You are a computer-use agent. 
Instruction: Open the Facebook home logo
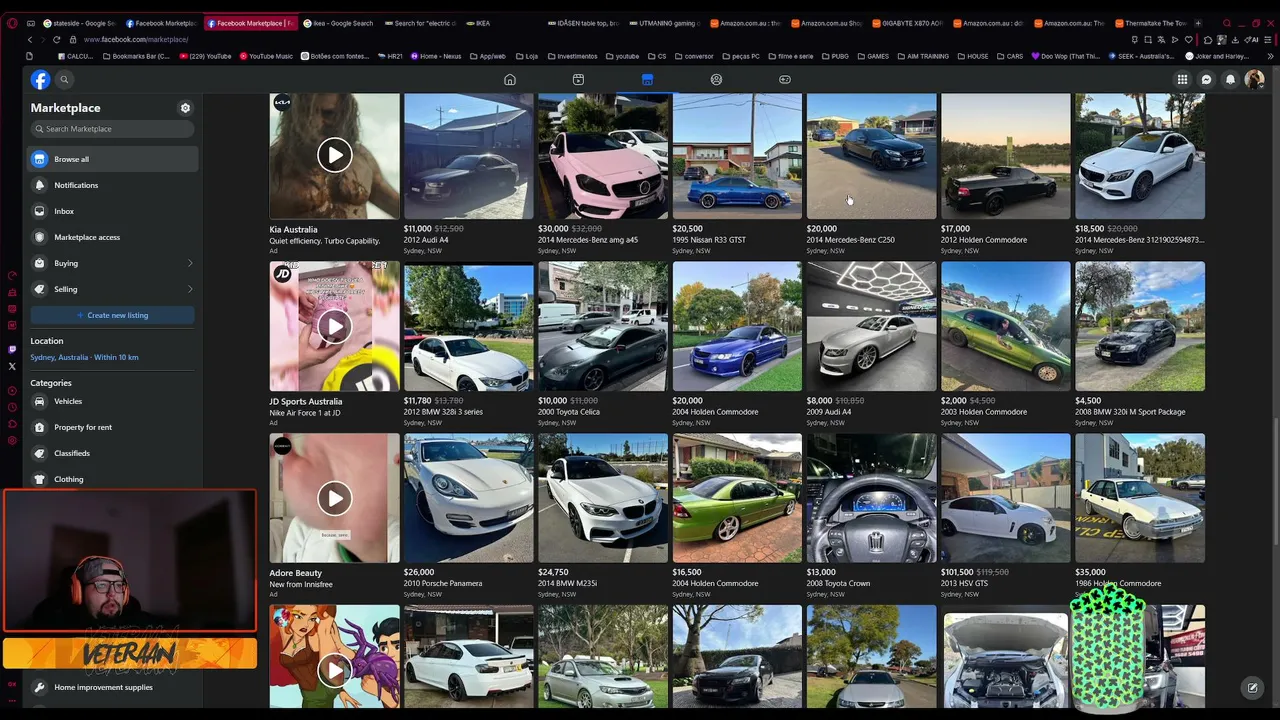[x=40, y=80]
